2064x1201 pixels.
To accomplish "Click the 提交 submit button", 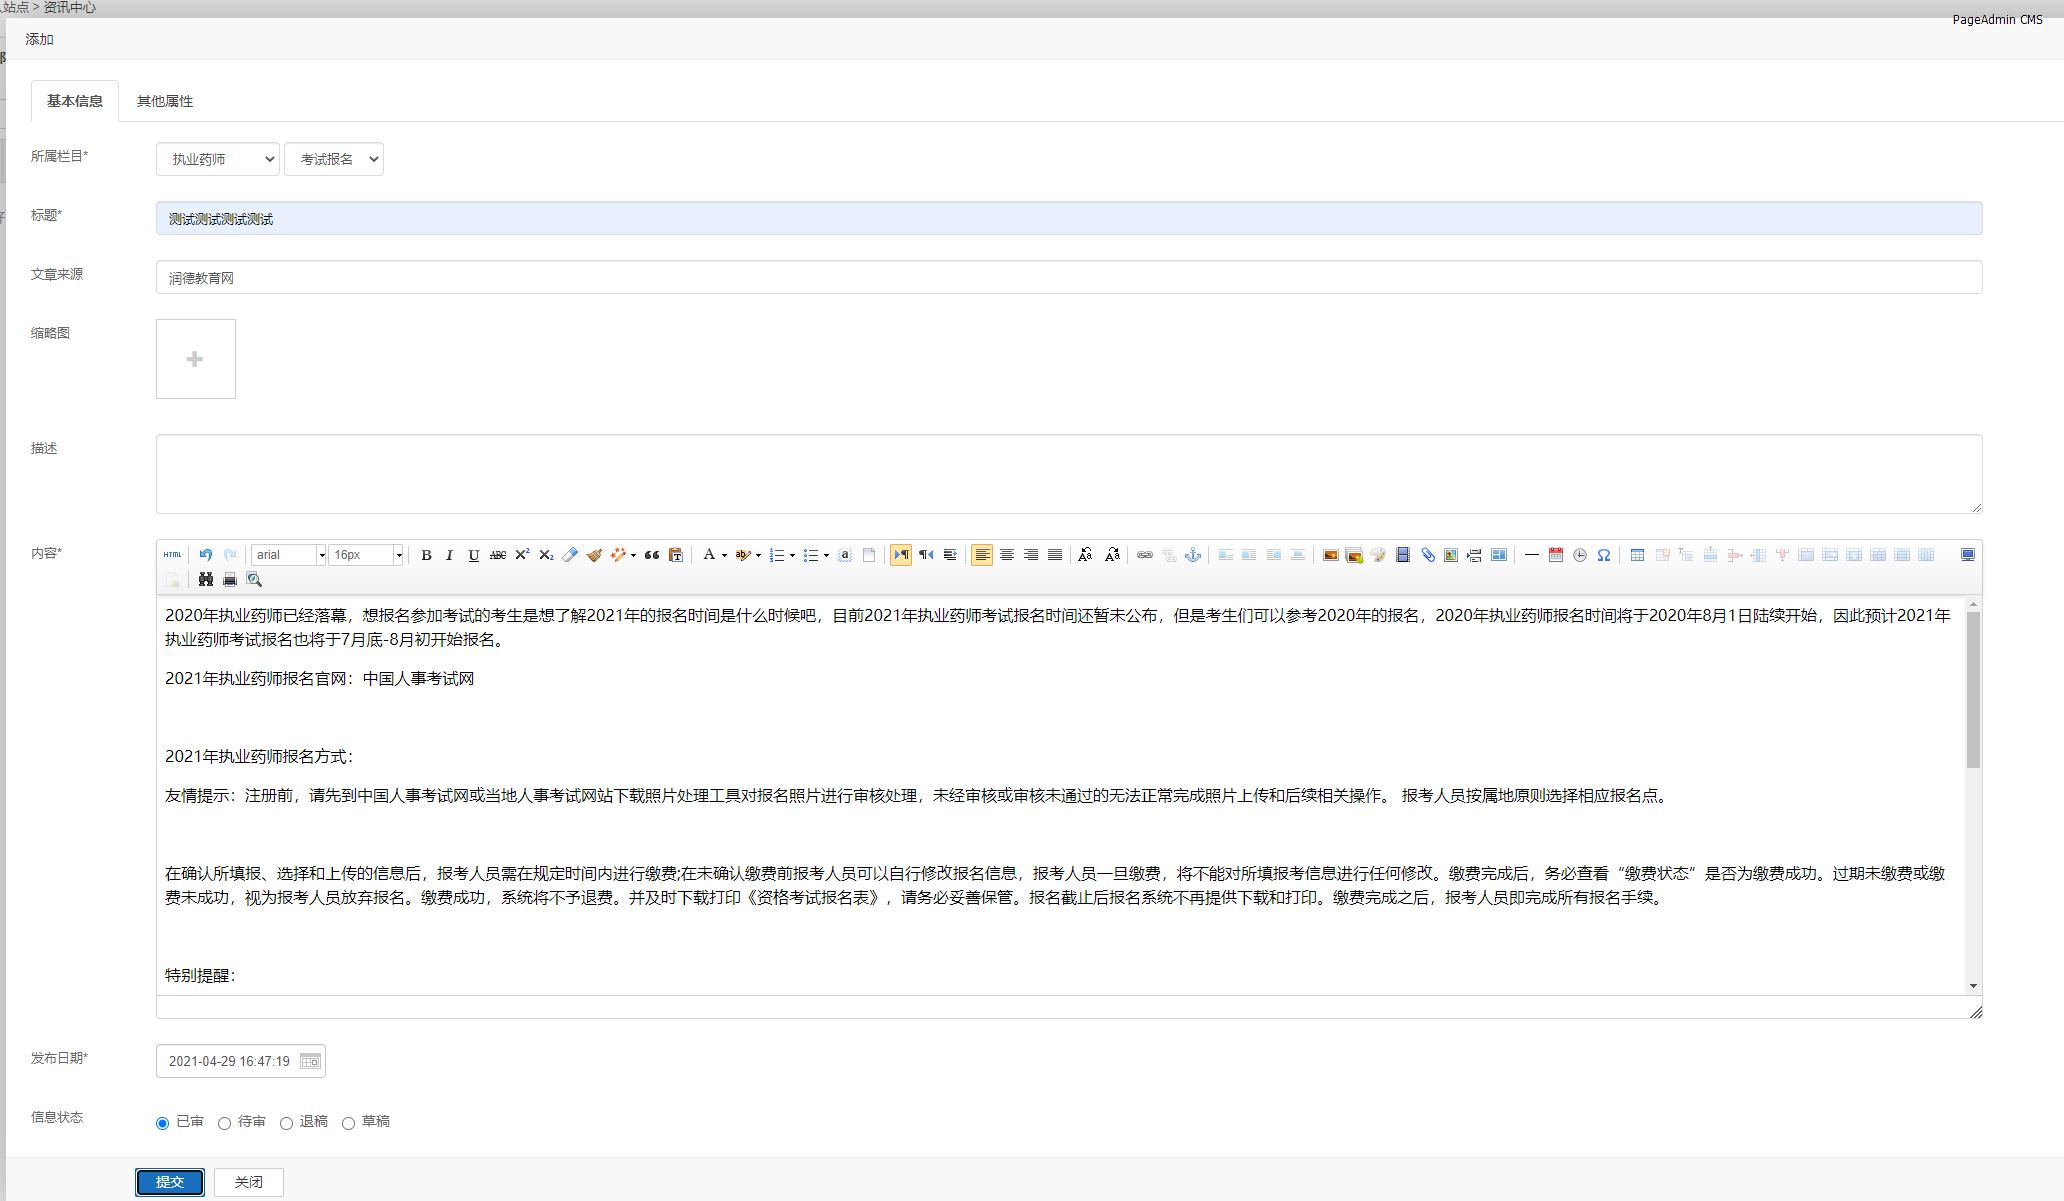I will pos(170,1182).
